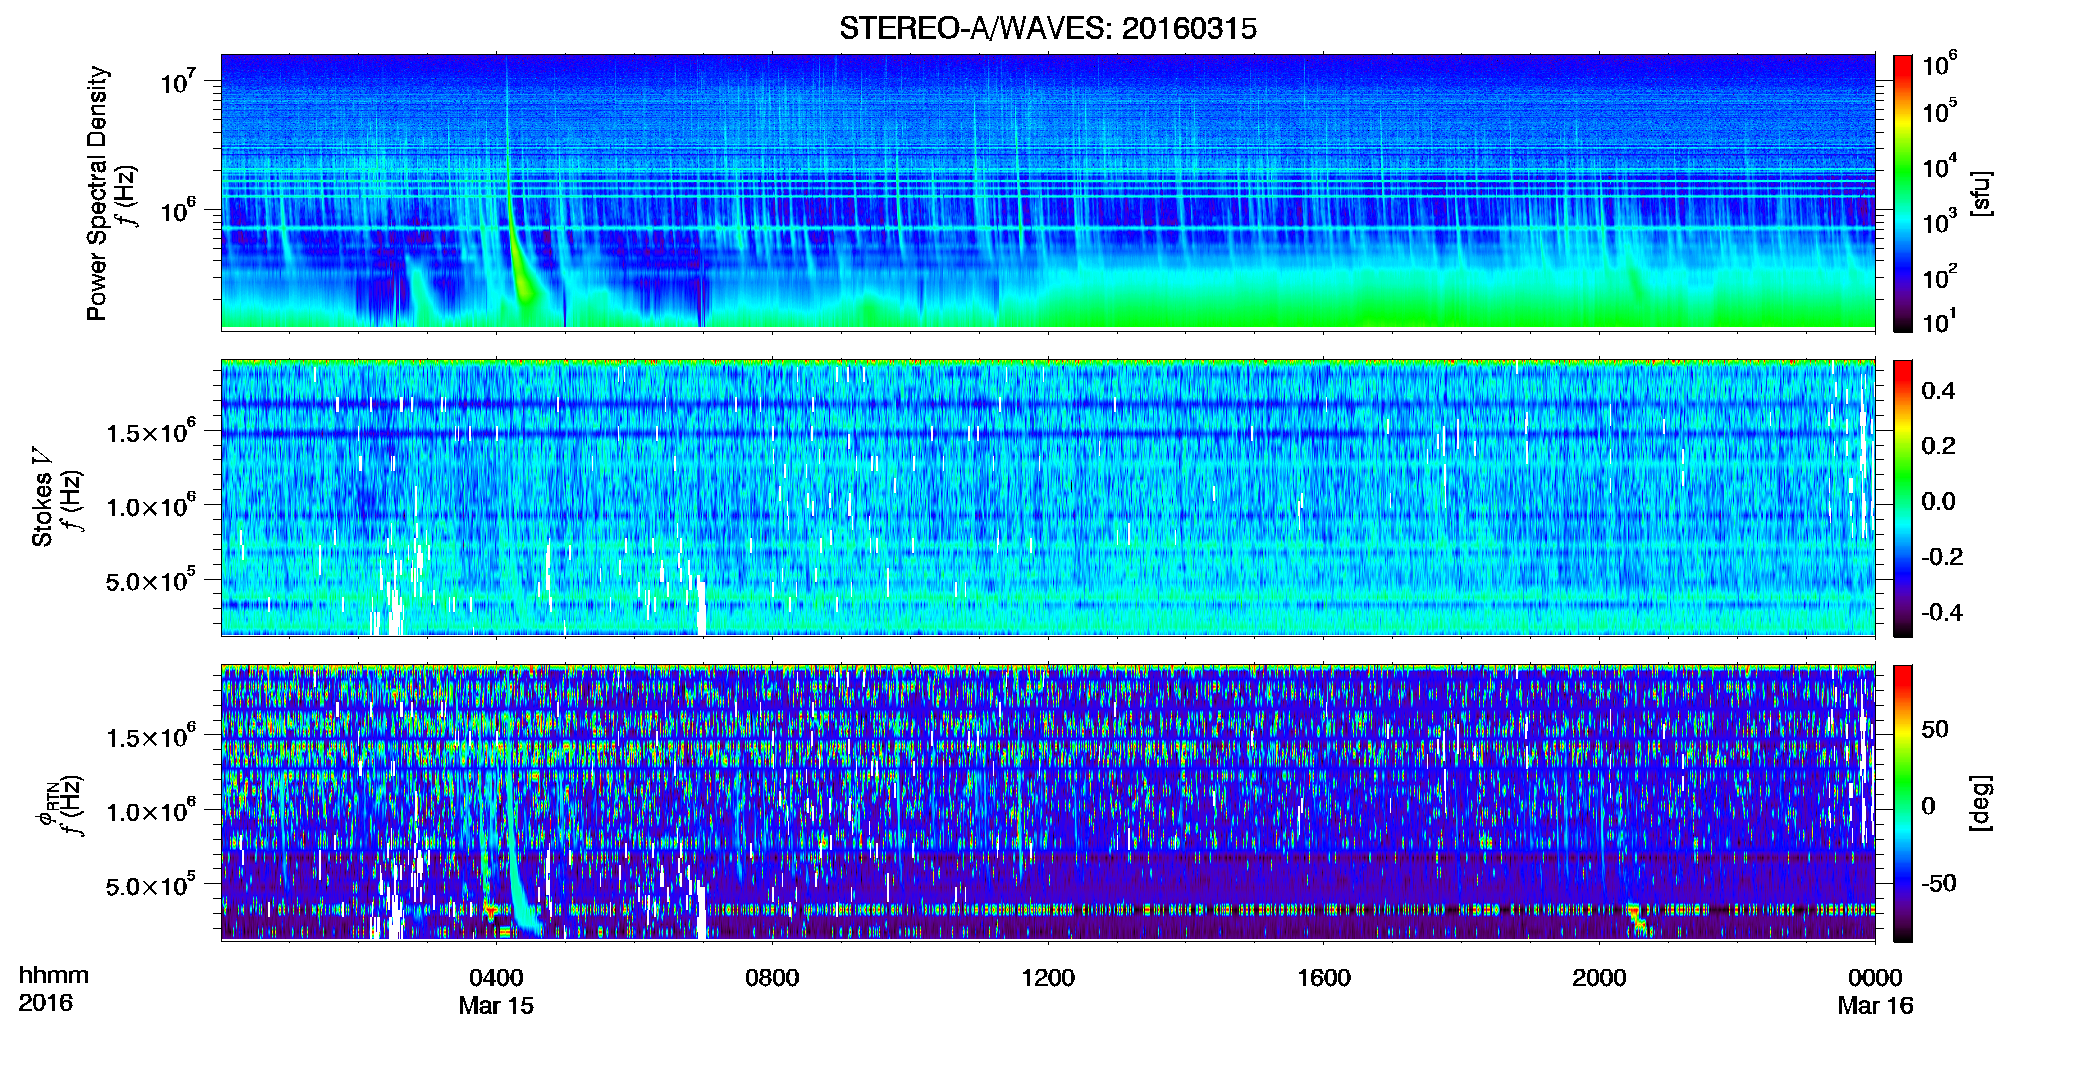Click the 2000 time tick label
2096x1080 pixels.
click(x=1599, y=977)
